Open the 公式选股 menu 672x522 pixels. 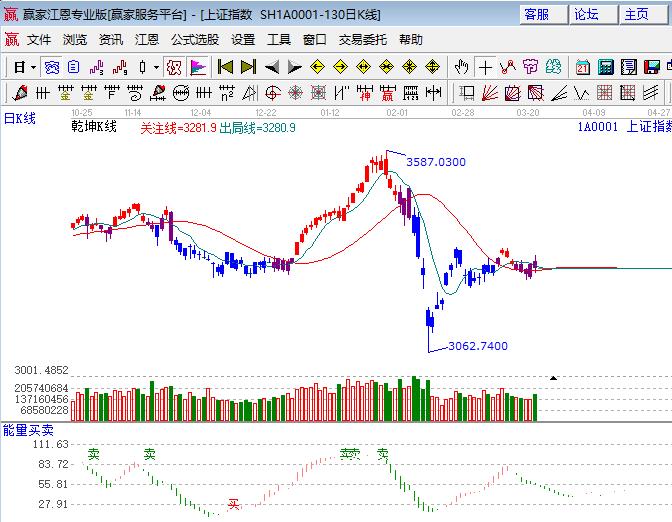coord(194,40)
